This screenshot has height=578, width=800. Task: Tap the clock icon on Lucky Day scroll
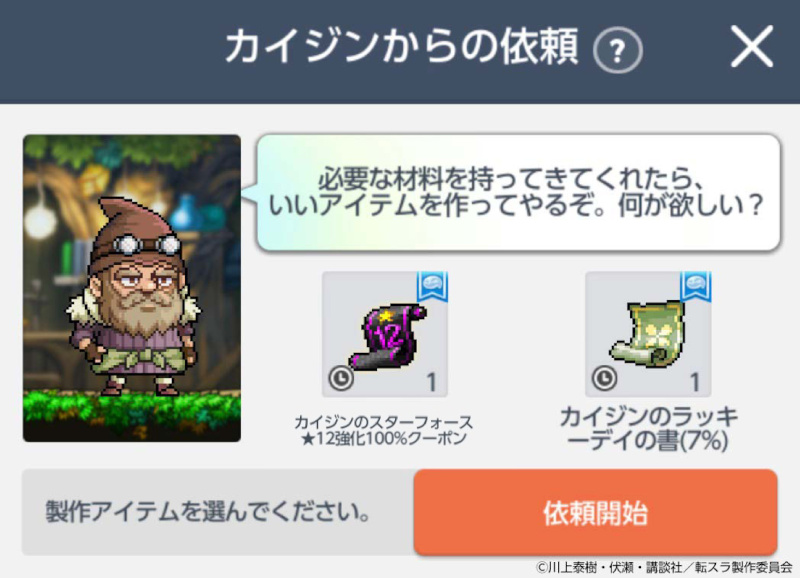(x=605, y=379)
